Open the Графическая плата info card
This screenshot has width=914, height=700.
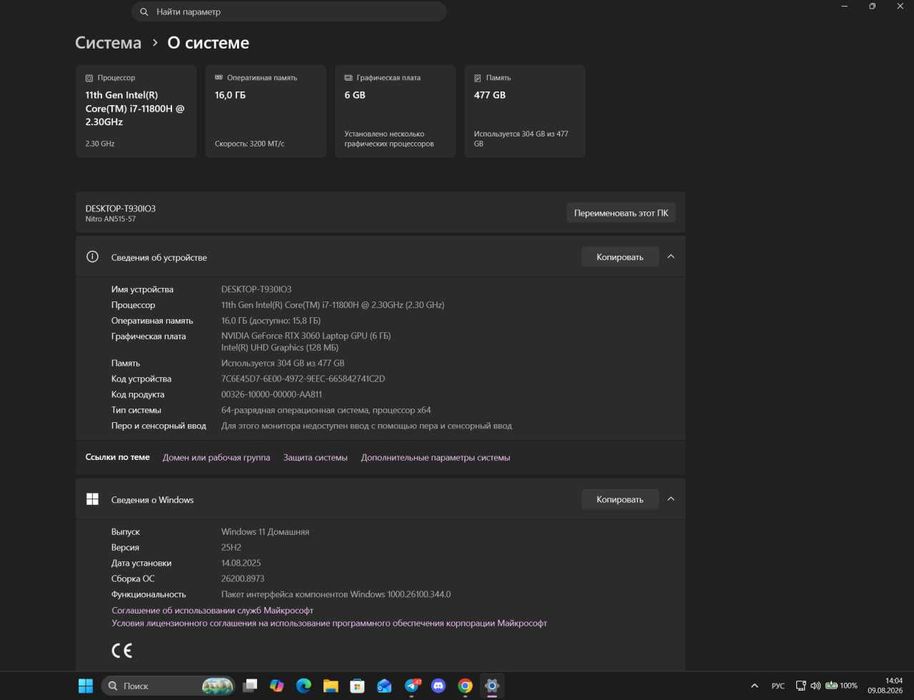[x=395, y=111]
